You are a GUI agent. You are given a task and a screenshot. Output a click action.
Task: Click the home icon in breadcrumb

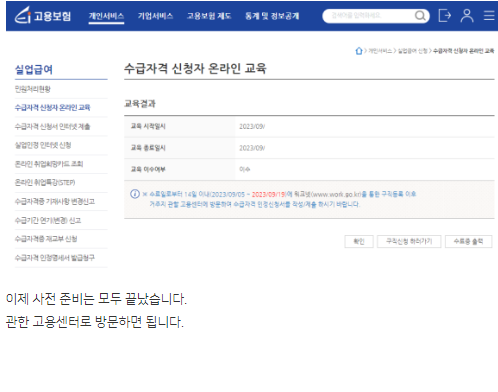click(359, 51)
